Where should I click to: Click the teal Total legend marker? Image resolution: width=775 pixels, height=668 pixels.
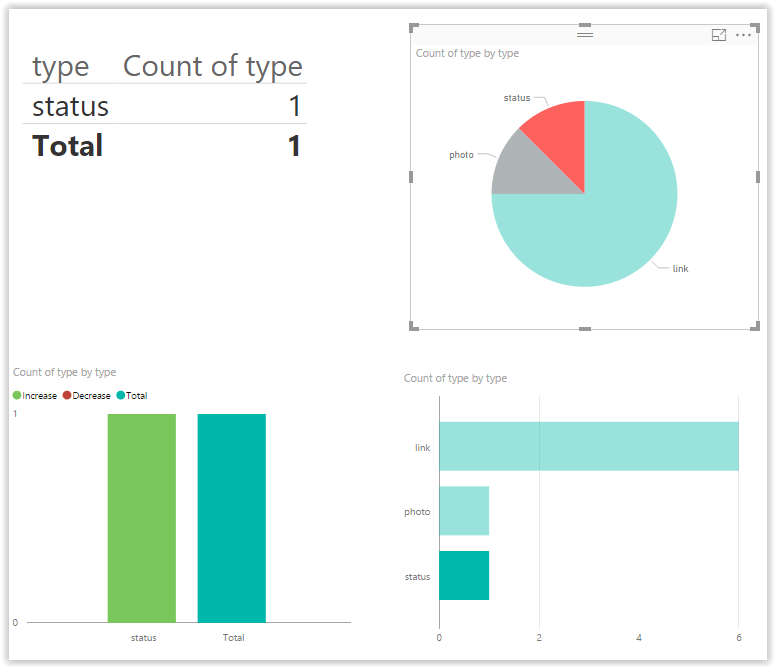121,396
